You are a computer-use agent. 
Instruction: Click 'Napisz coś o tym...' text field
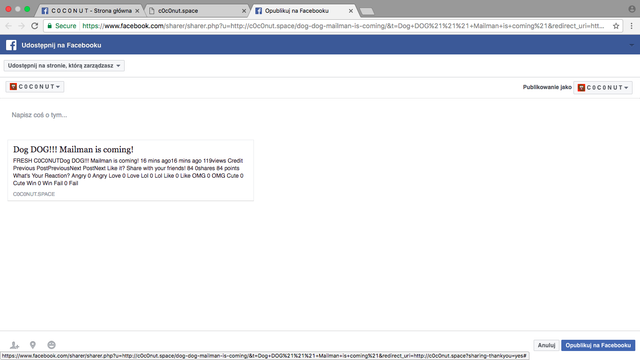tap(39, 115)
